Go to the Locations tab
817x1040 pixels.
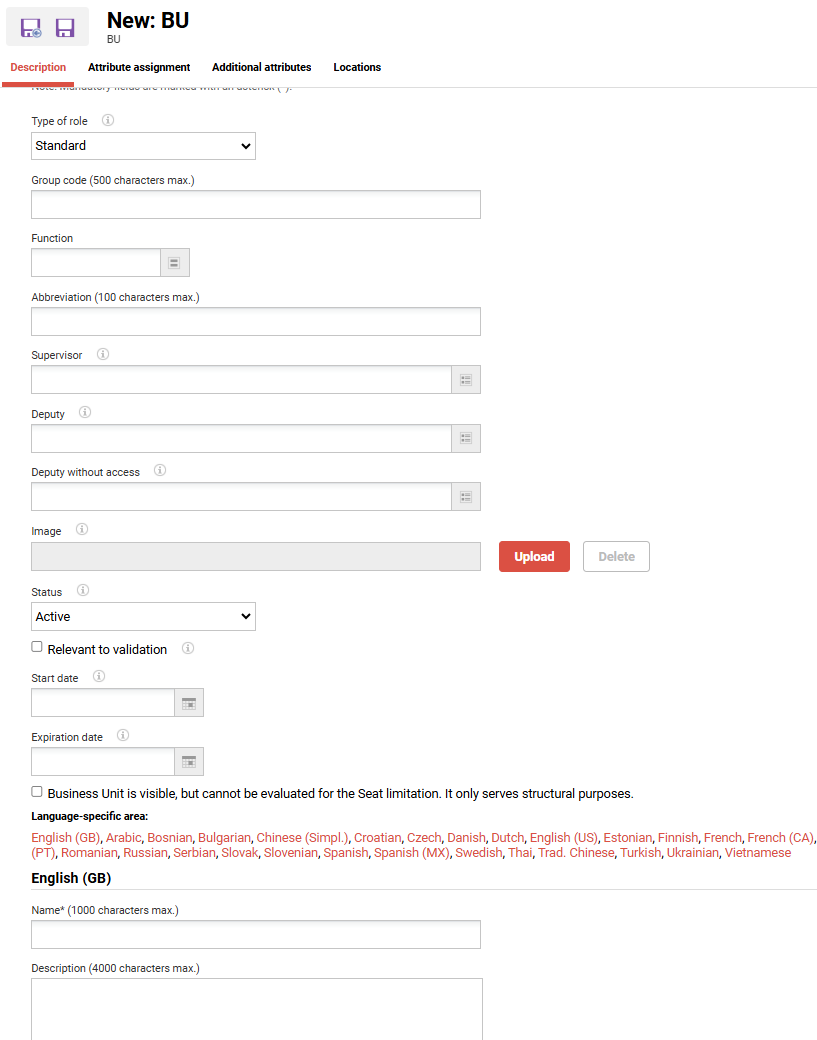(x=357, y=67)
